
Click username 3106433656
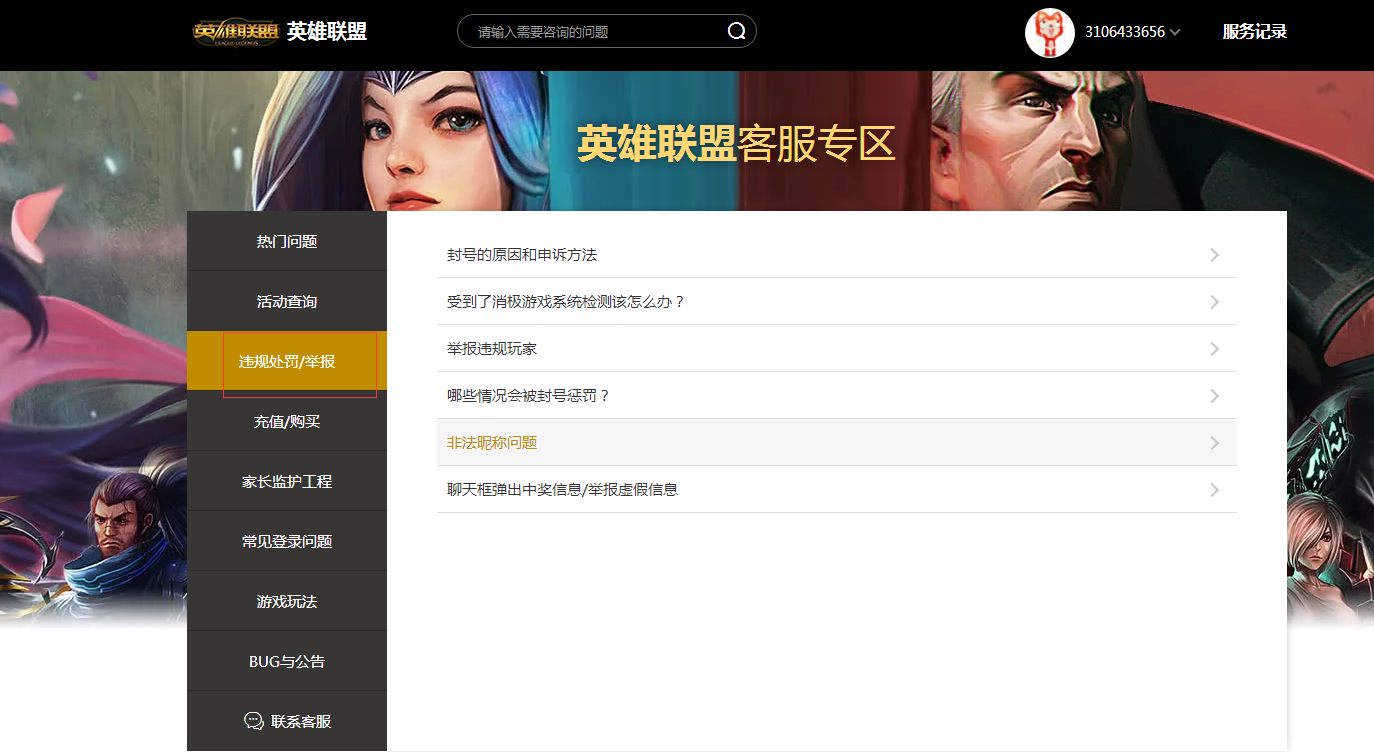point(1125,32)
